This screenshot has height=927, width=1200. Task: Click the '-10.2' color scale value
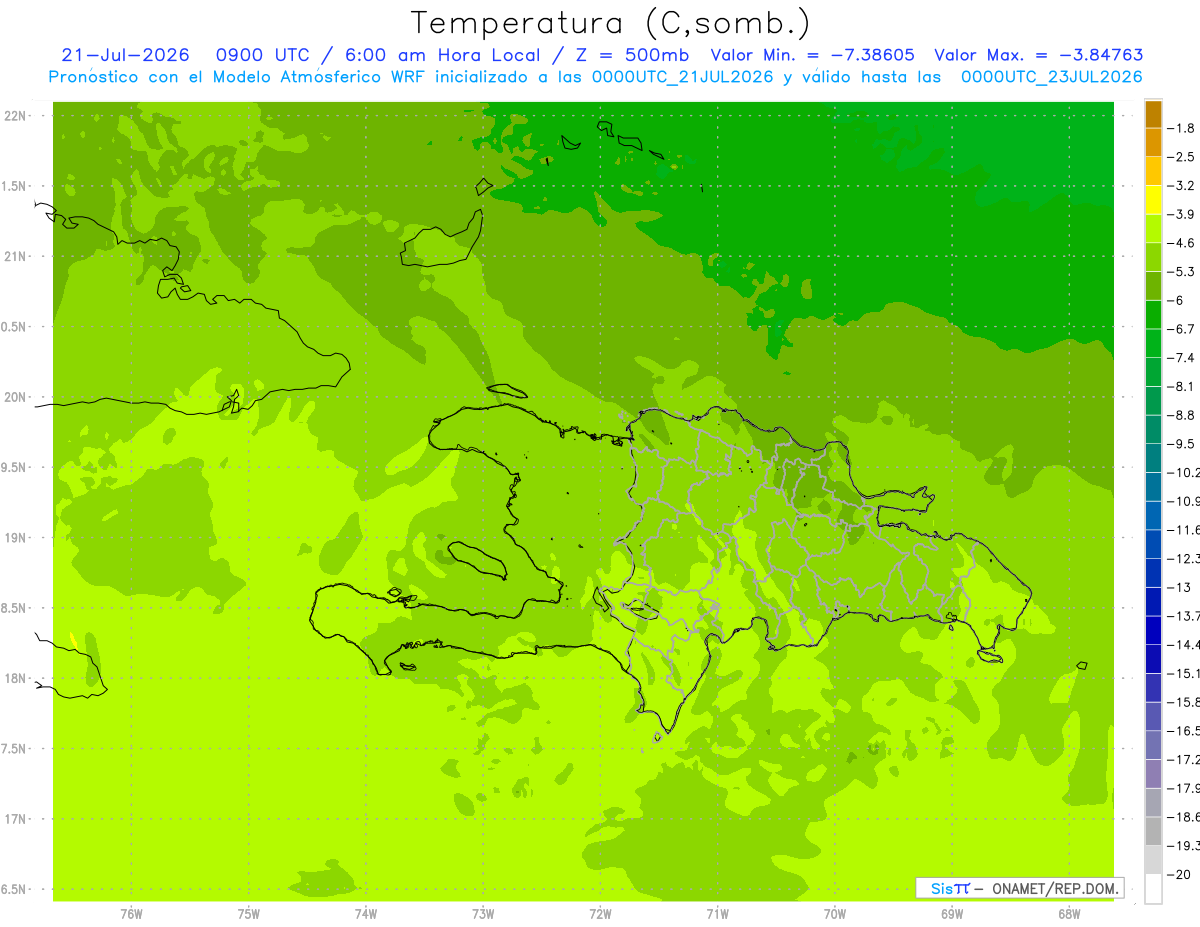[1183, 472]
